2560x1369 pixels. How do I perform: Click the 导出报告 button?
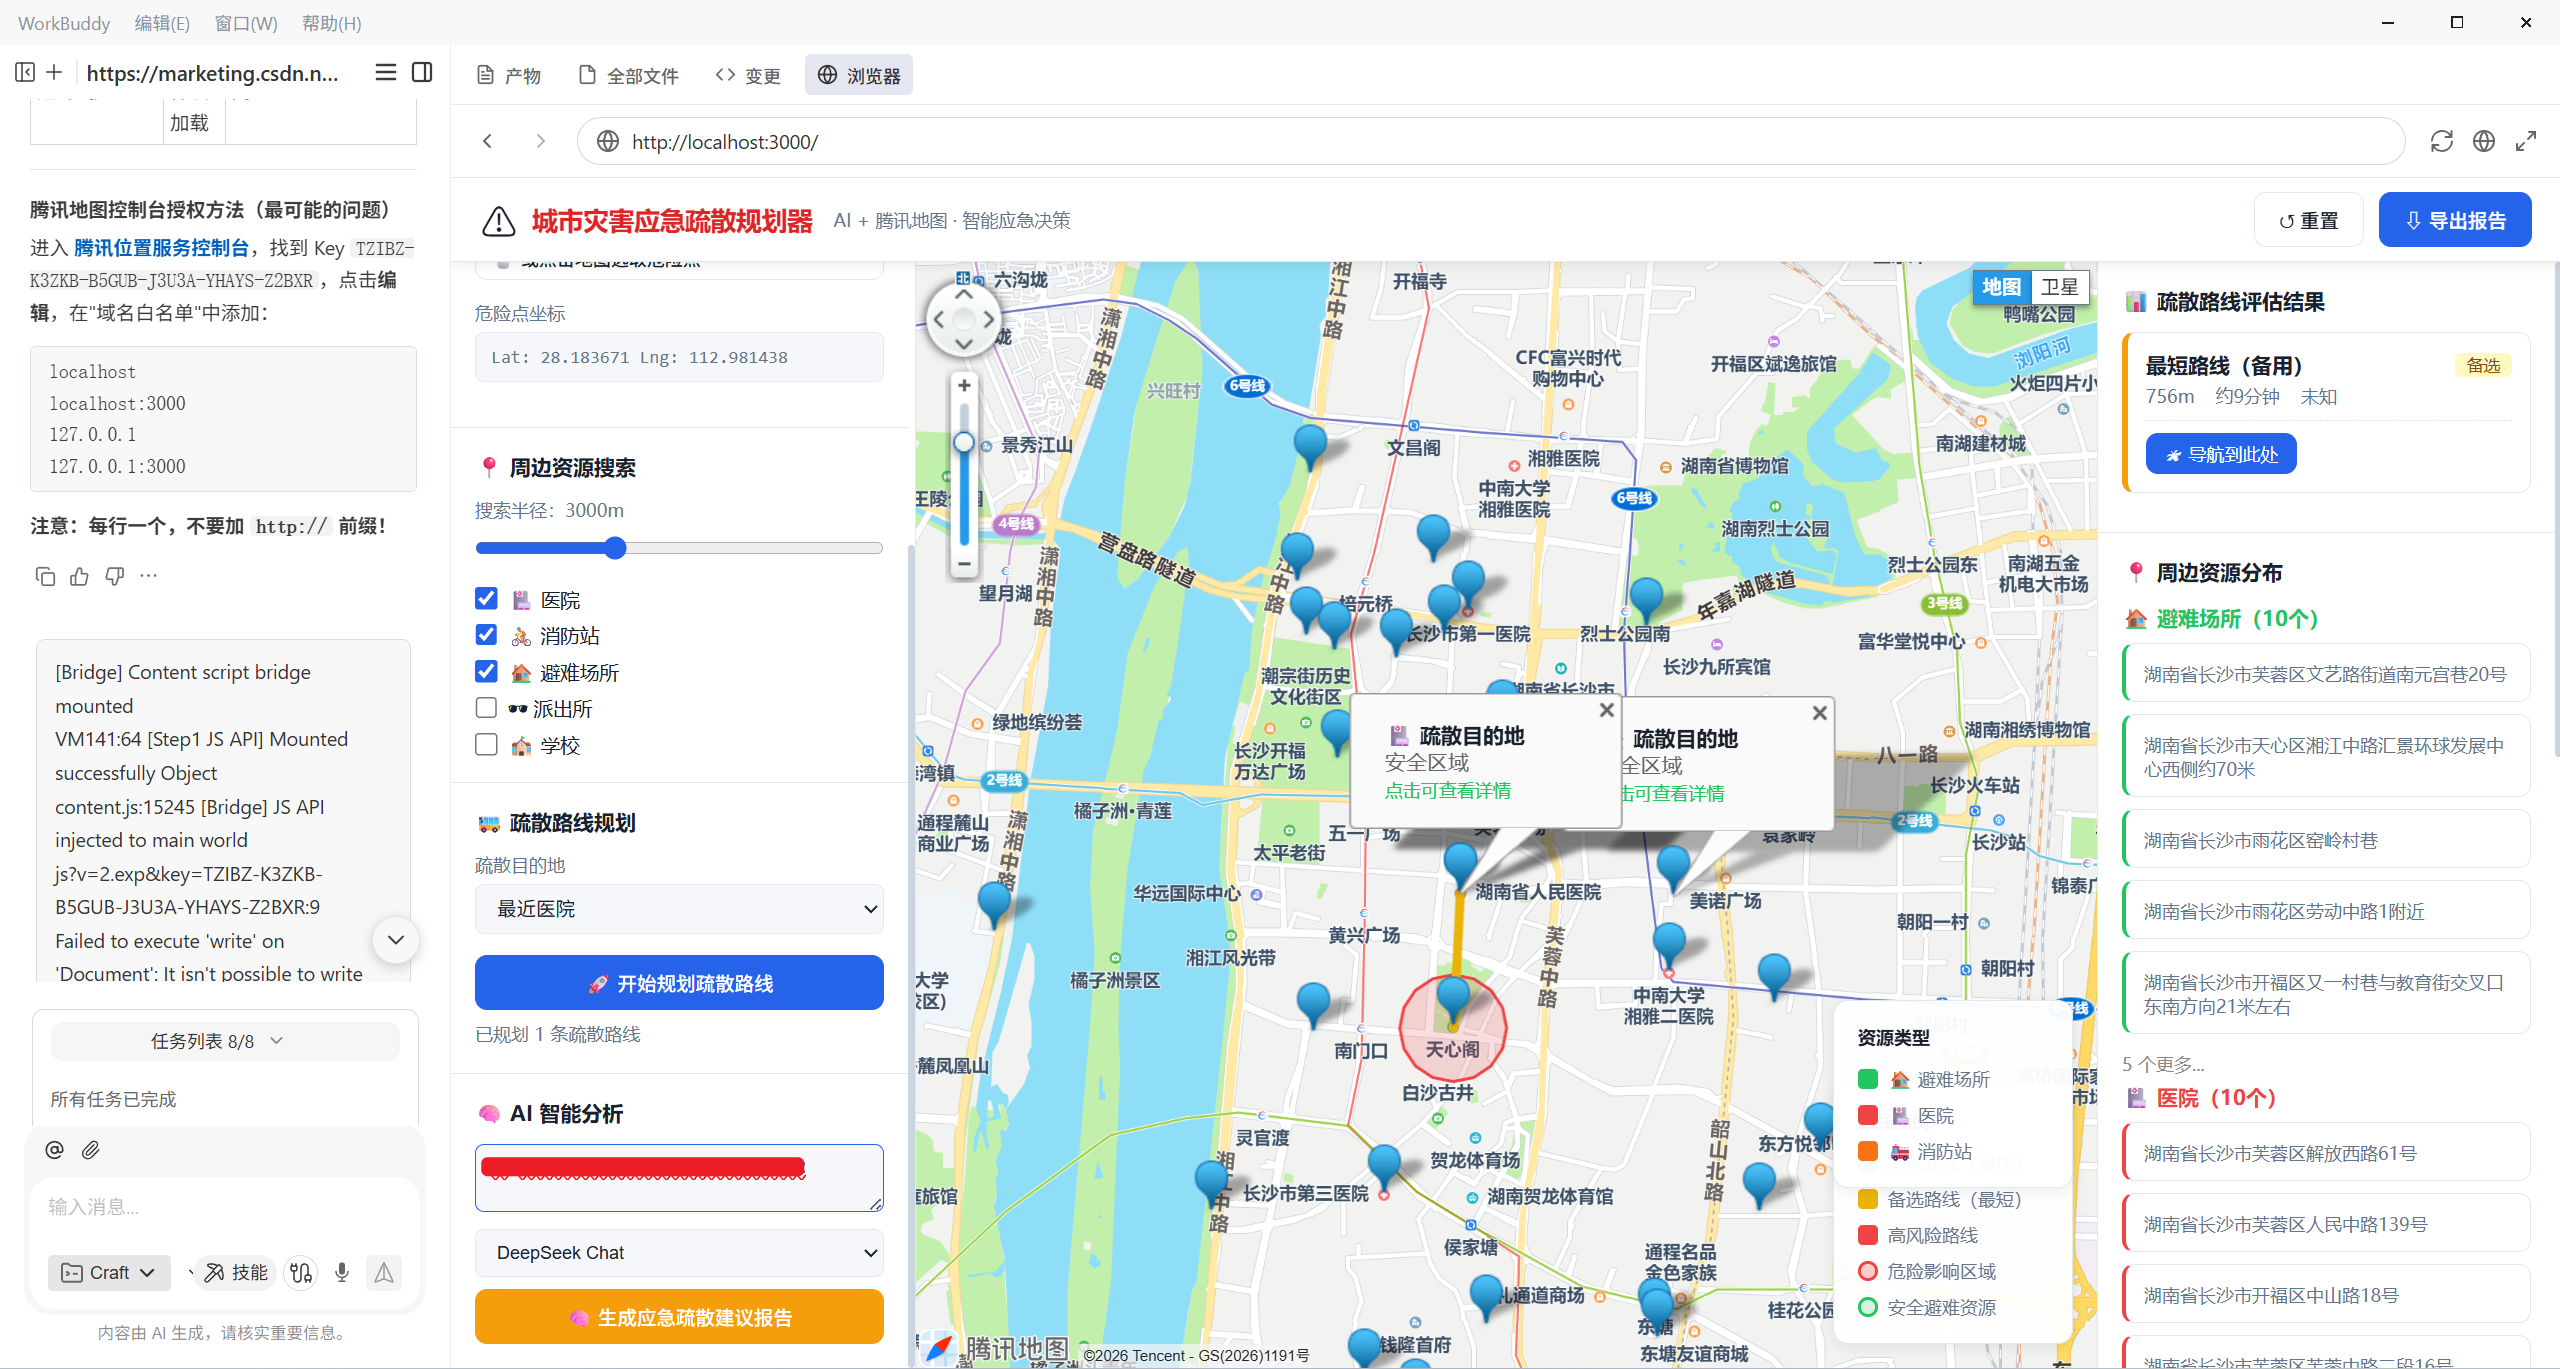(x=2455, y=220)
